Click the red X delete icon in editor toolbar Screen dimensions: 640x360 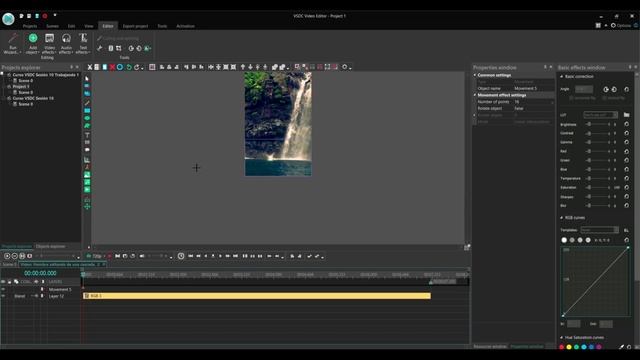[112, 67]
